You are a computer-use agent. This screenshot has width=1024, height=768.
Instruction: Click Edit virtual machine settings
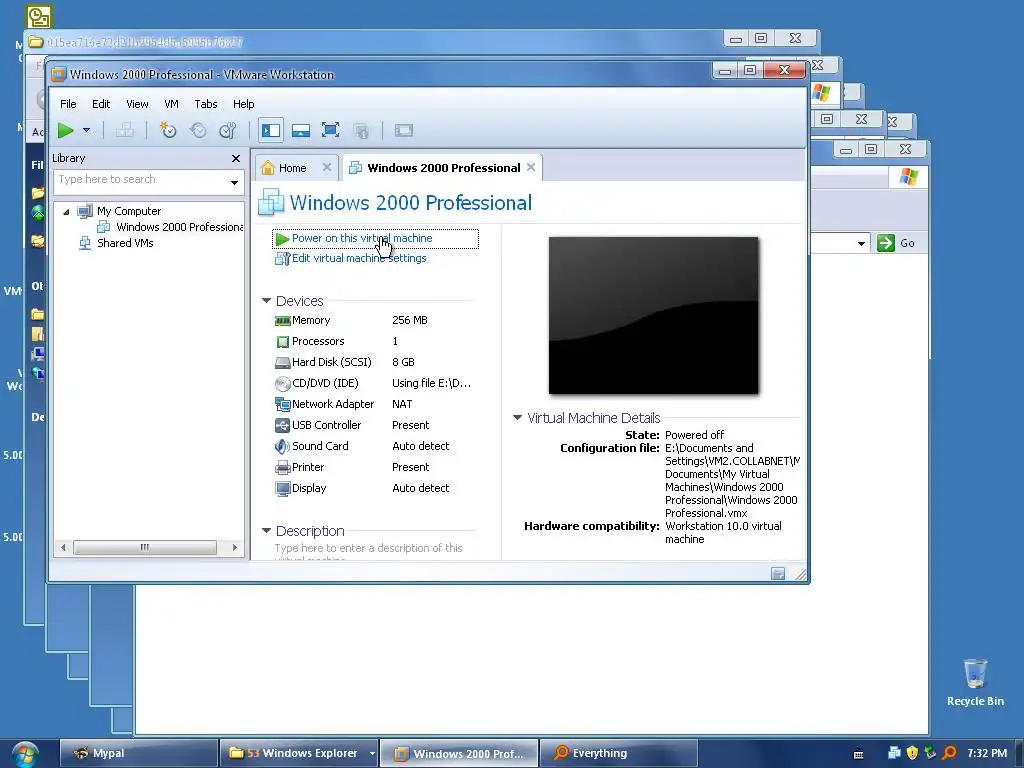click(359, 258)
